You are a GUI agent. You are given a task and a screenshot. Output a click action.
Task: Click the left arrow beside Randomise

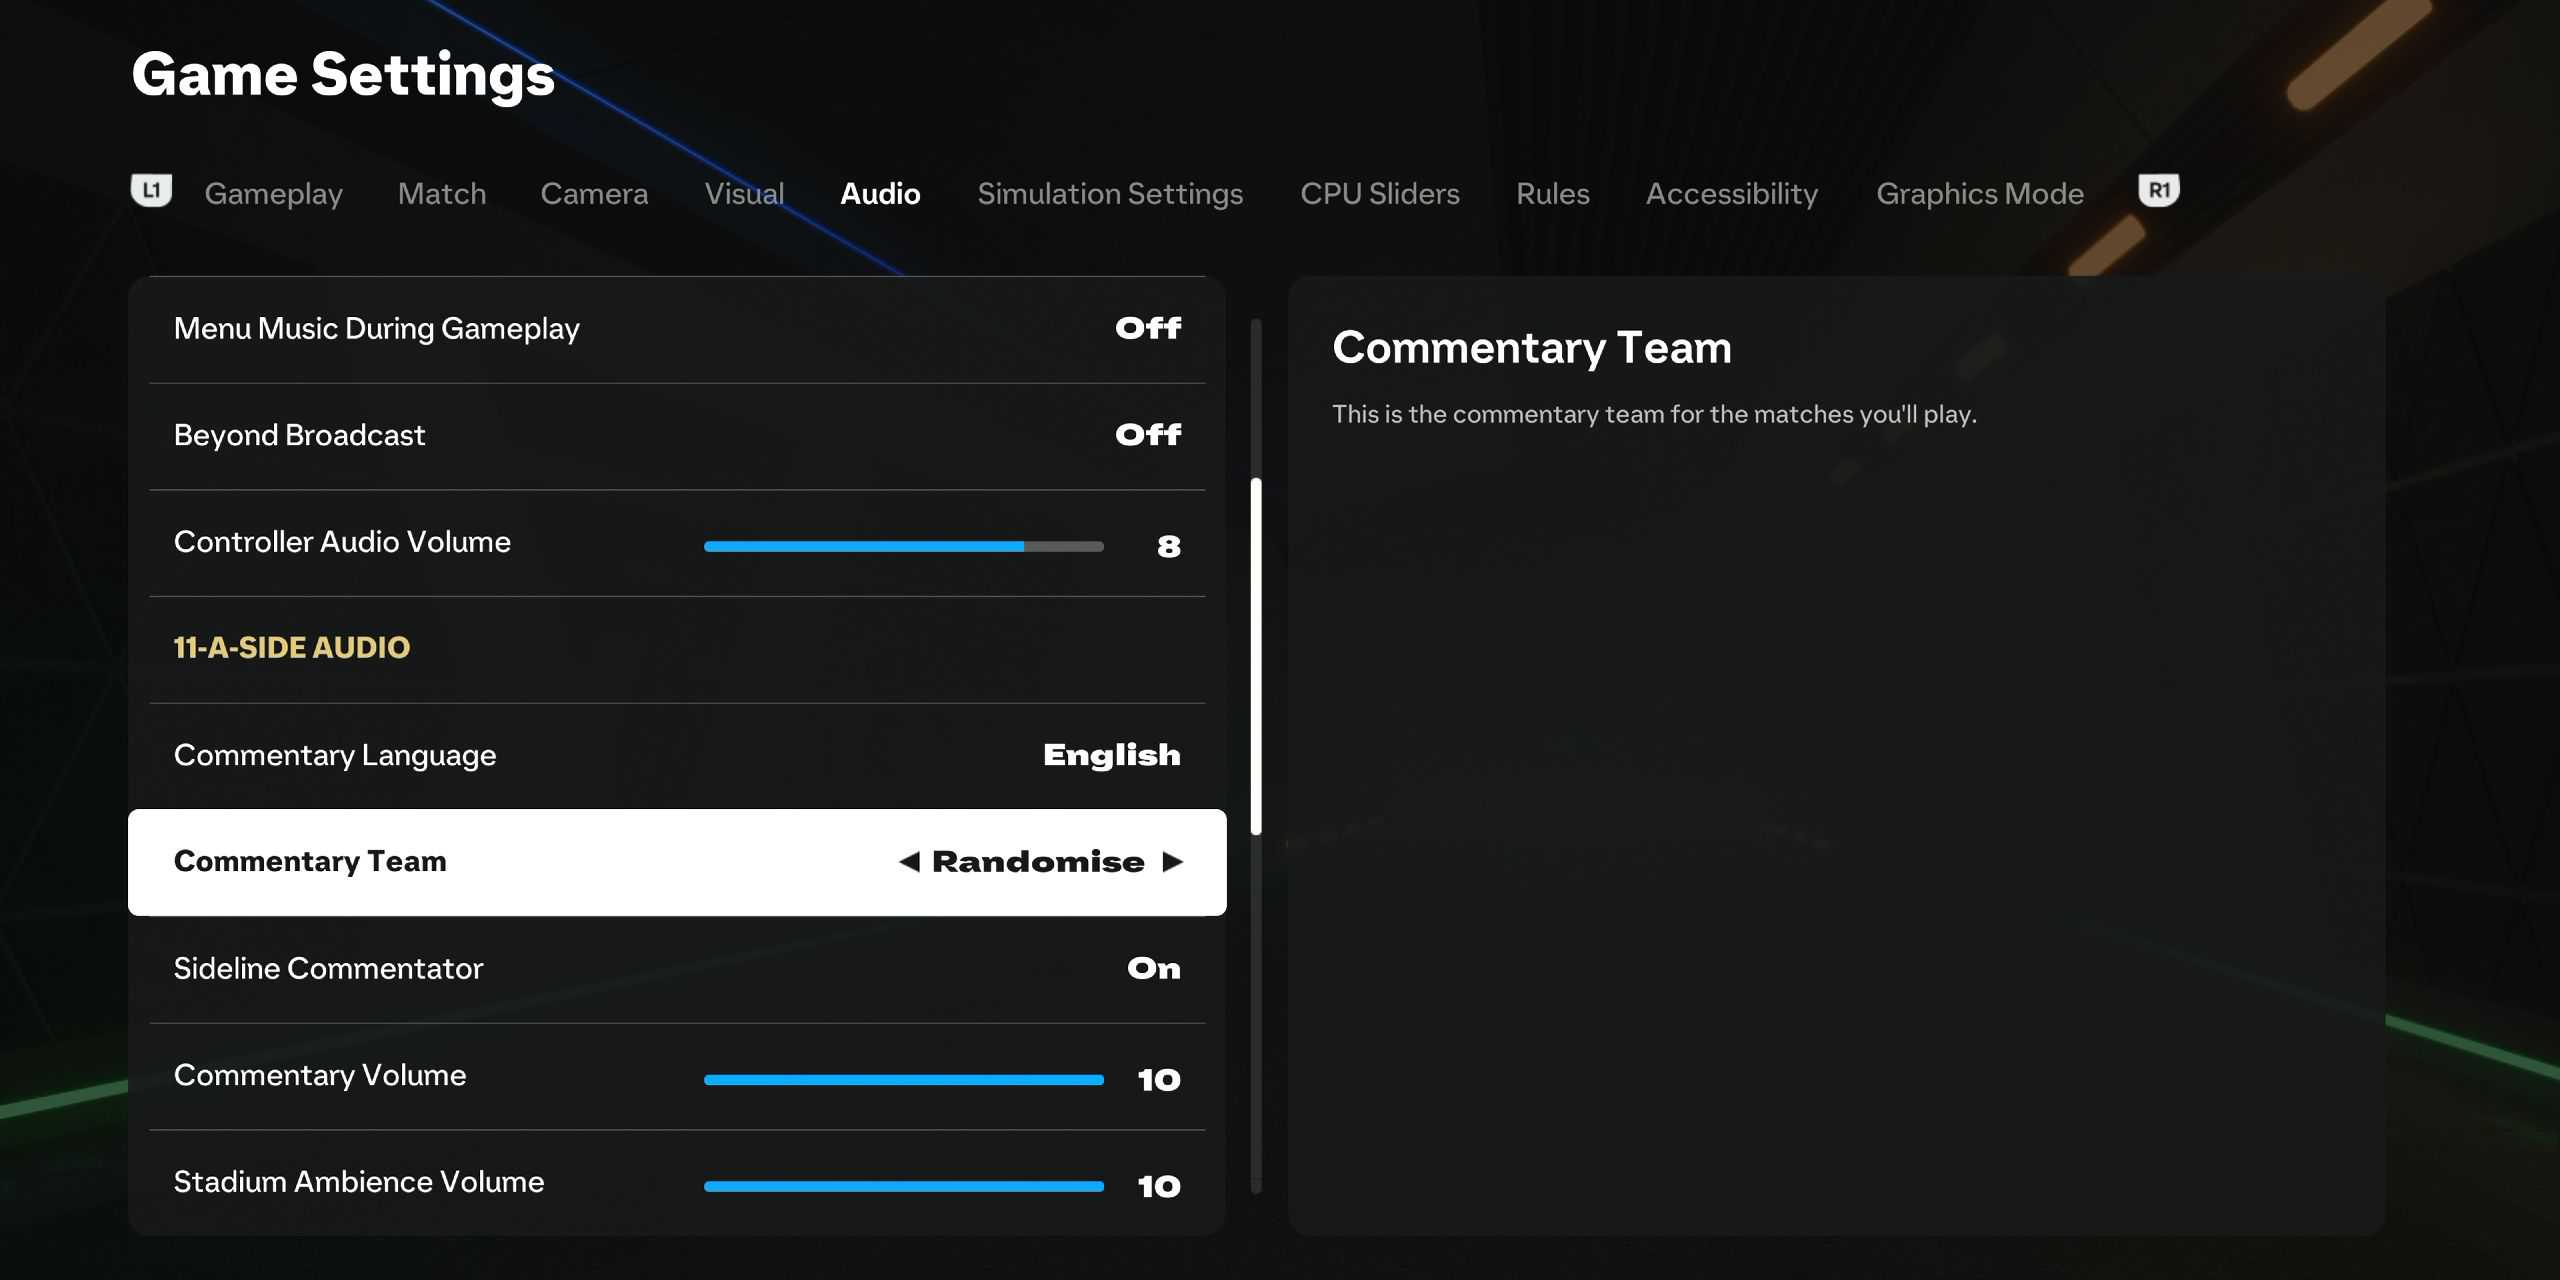(909, 862)
